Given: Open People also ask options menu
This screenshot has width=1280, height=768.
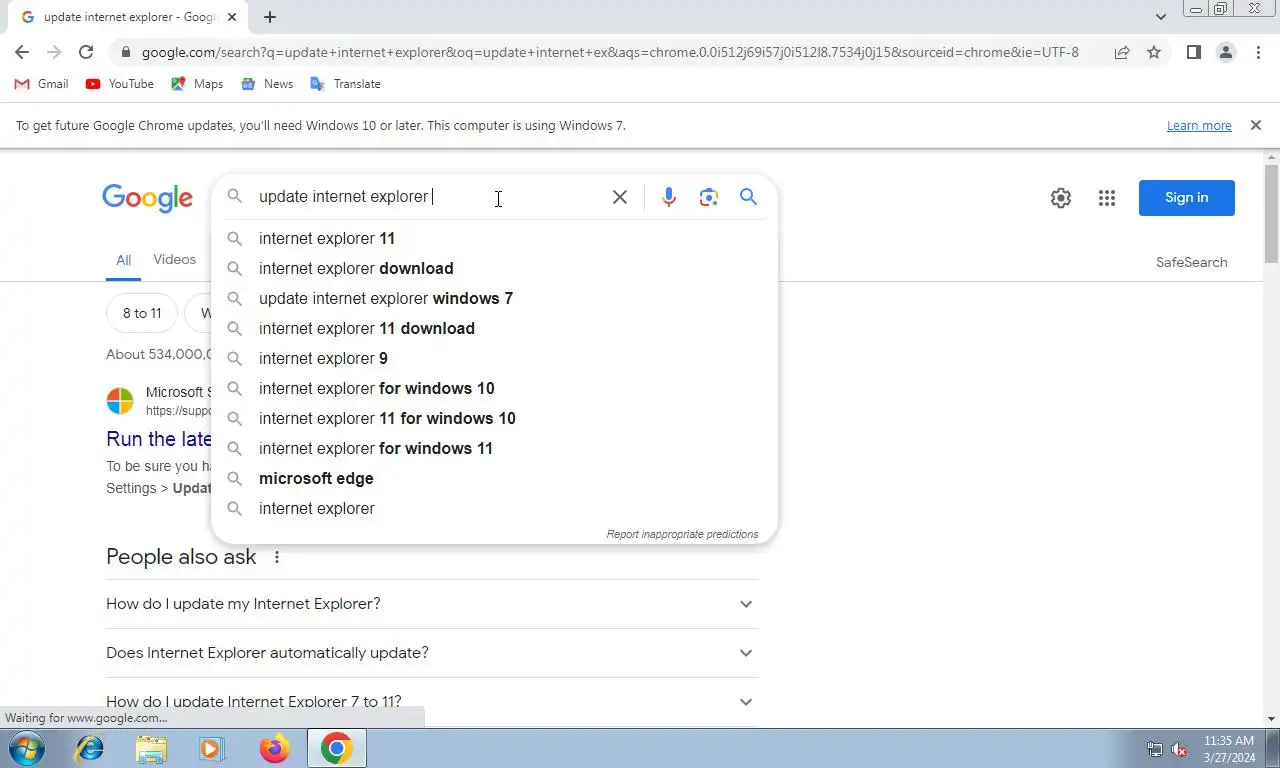Looking at the screenshot, I should [277, 557].
